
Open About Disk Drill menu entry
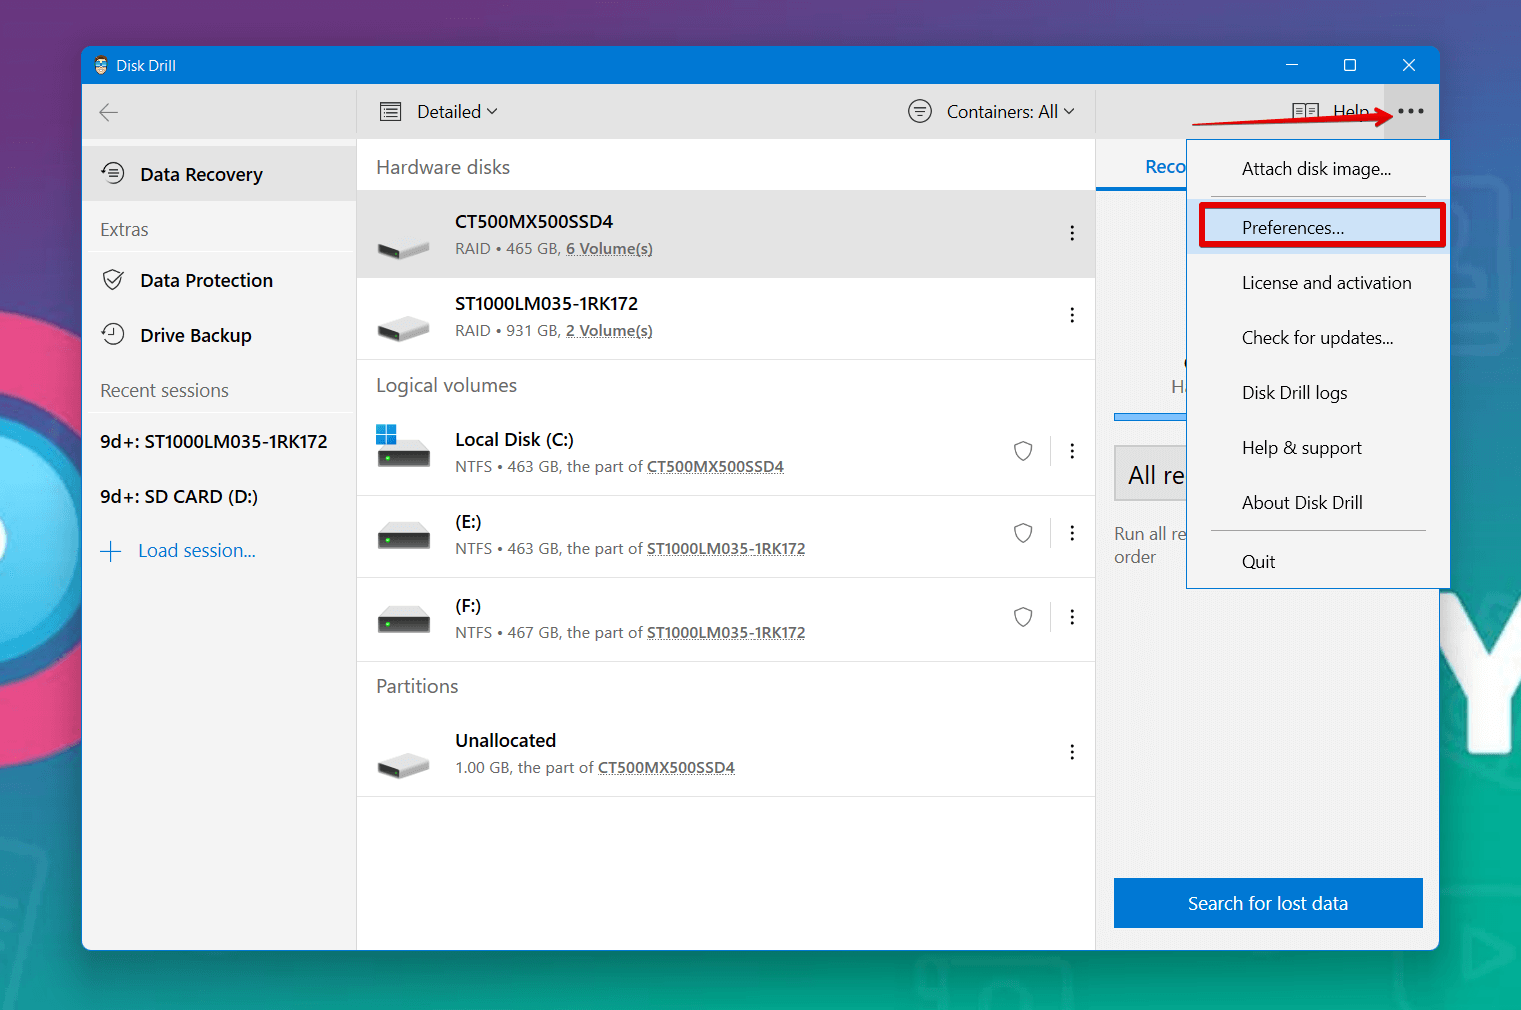[1318, 503]
